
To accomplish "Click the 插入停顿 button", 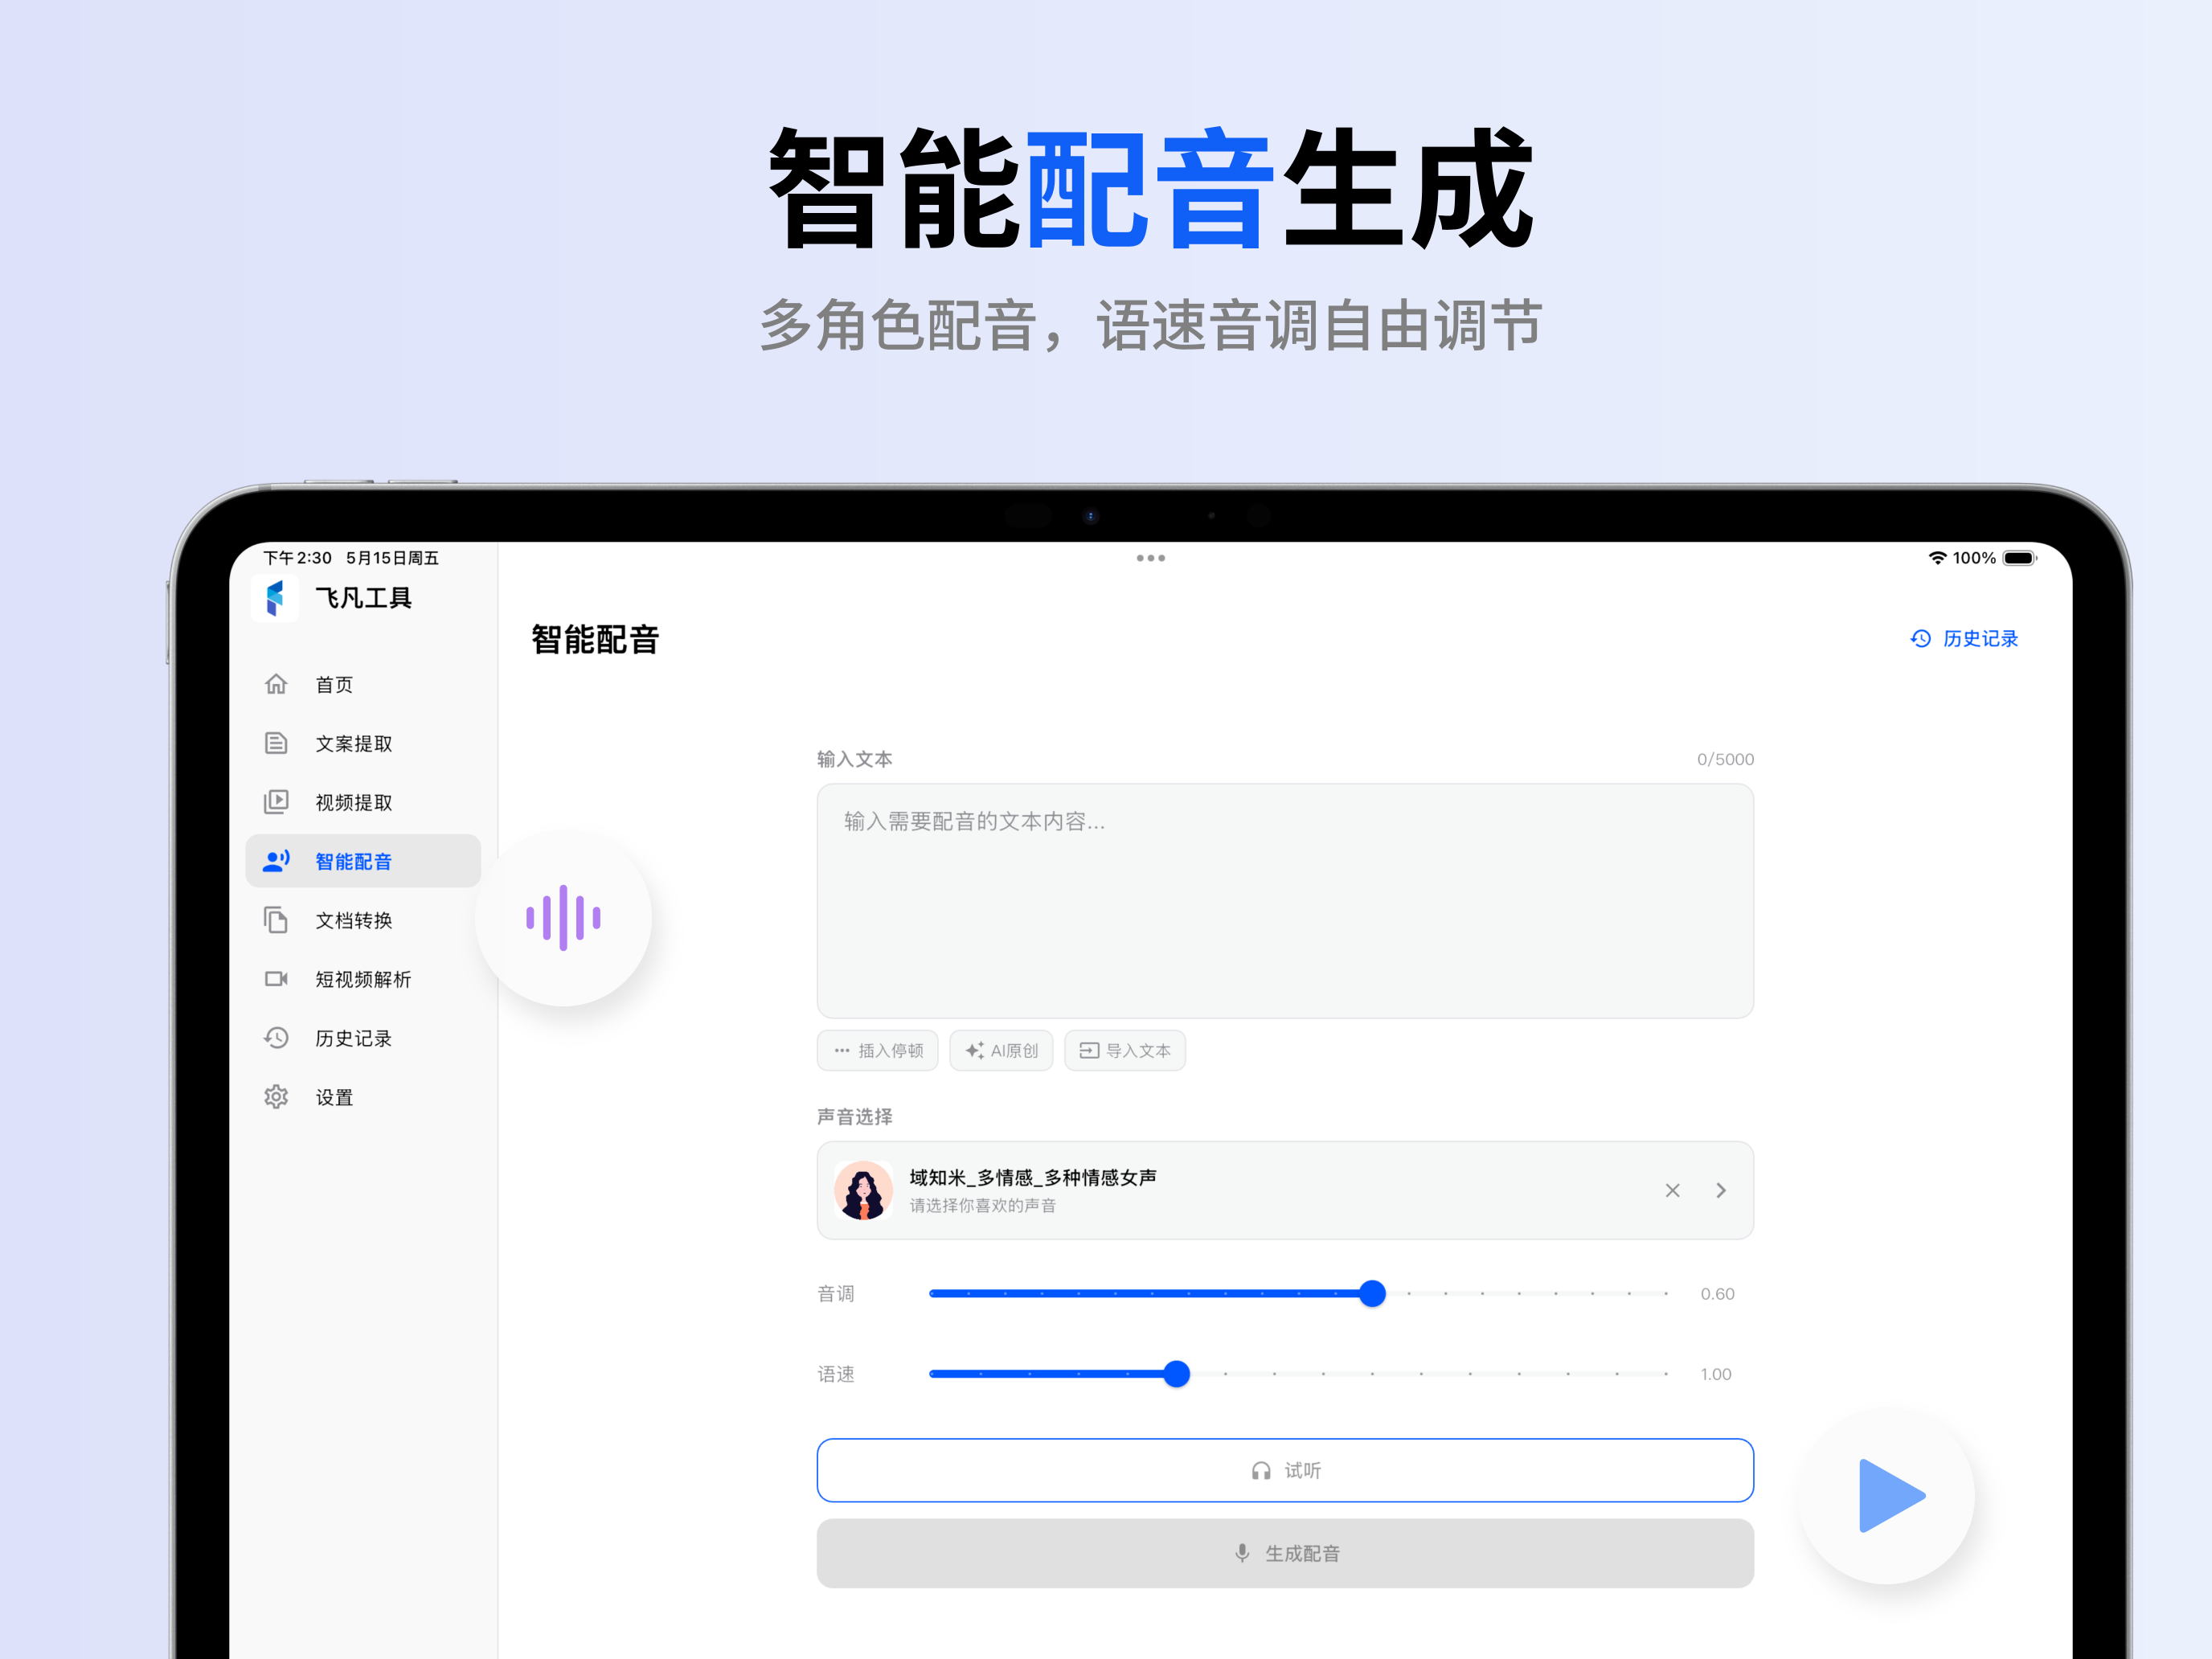I will tap(877, 1050).
